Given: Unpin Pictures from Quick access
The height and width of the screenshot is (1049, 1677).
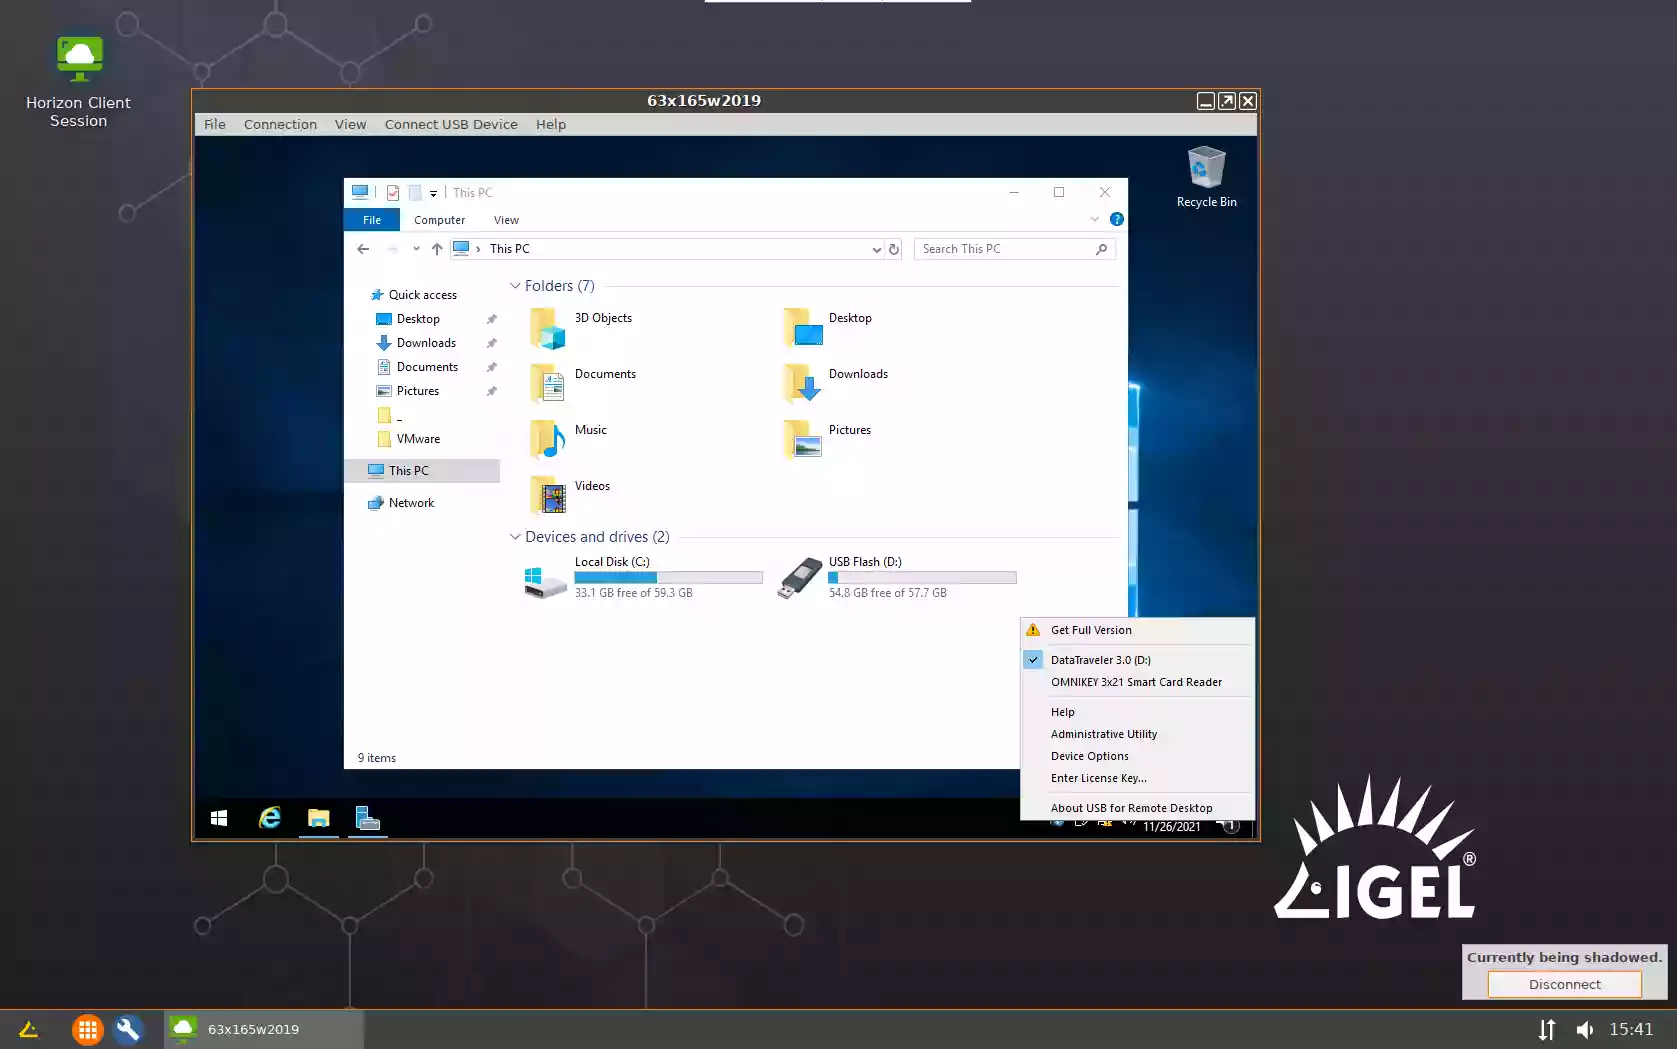Looking at the screenshot, I should pyautogui.click(x=491, y=391).
